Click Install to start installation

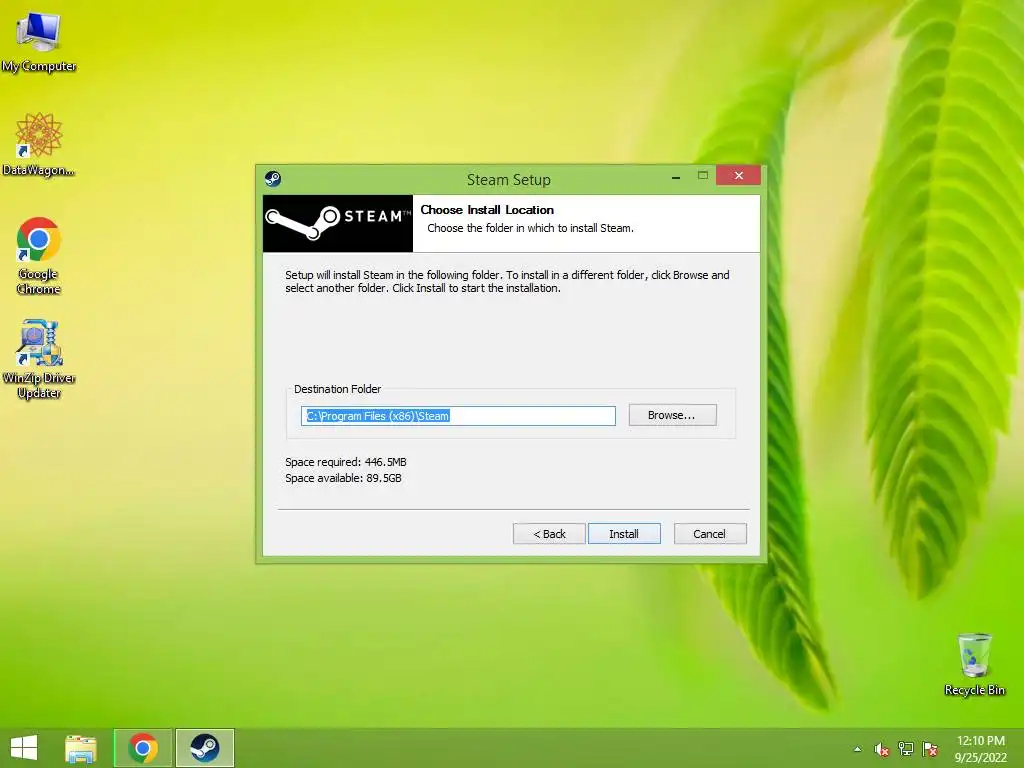[x=624, y=534]
